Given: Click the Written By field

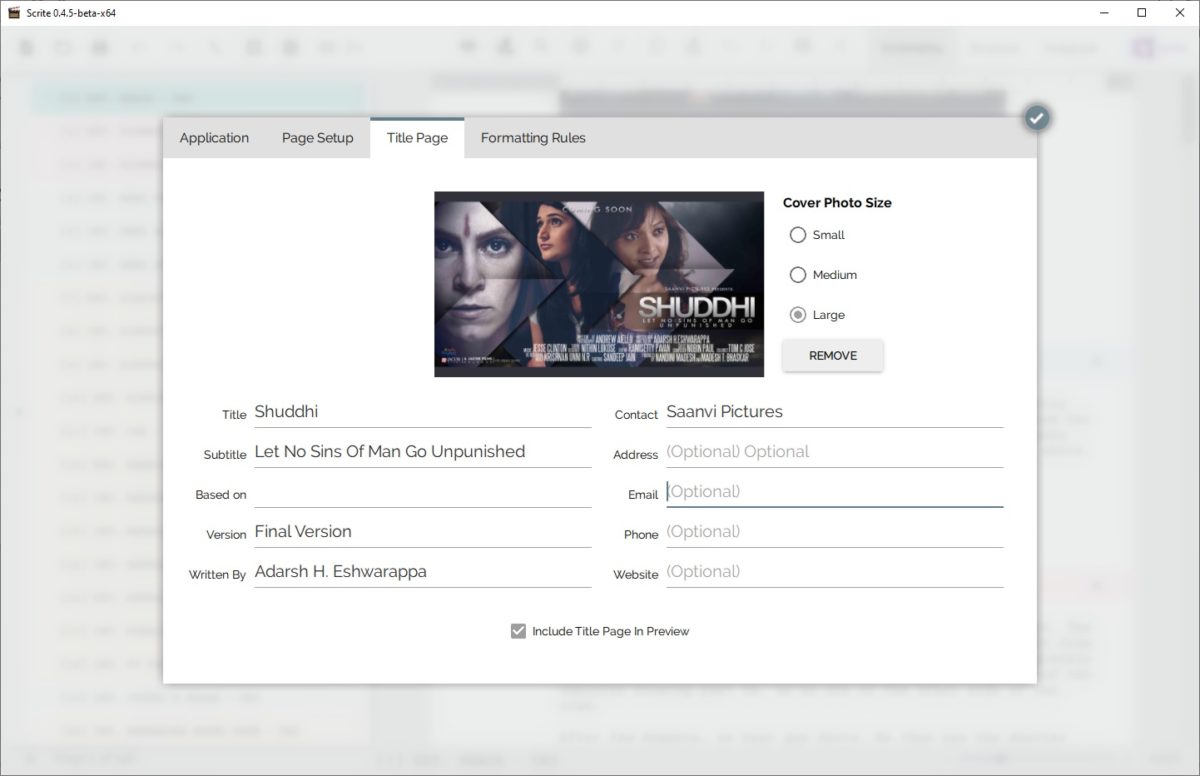Looking at the screenshot, I should tap(420, 571).
